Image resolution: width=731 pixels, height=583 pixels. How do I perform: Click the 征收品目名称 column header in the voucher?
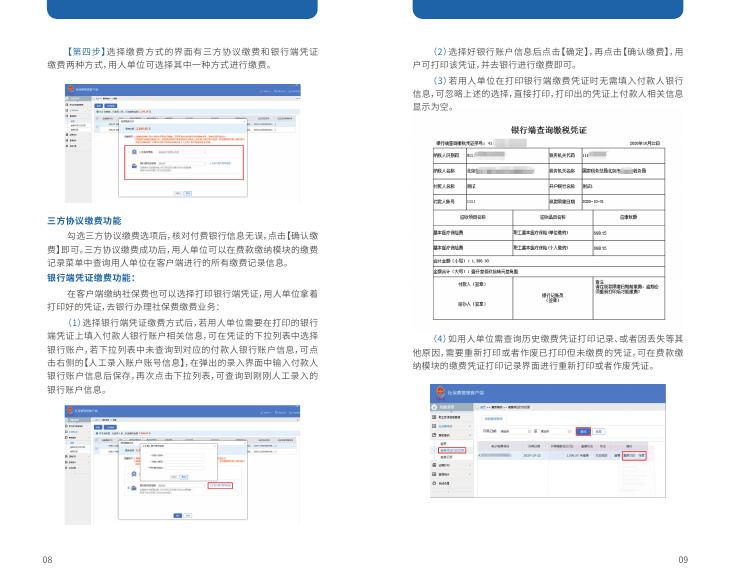point(552,217)
